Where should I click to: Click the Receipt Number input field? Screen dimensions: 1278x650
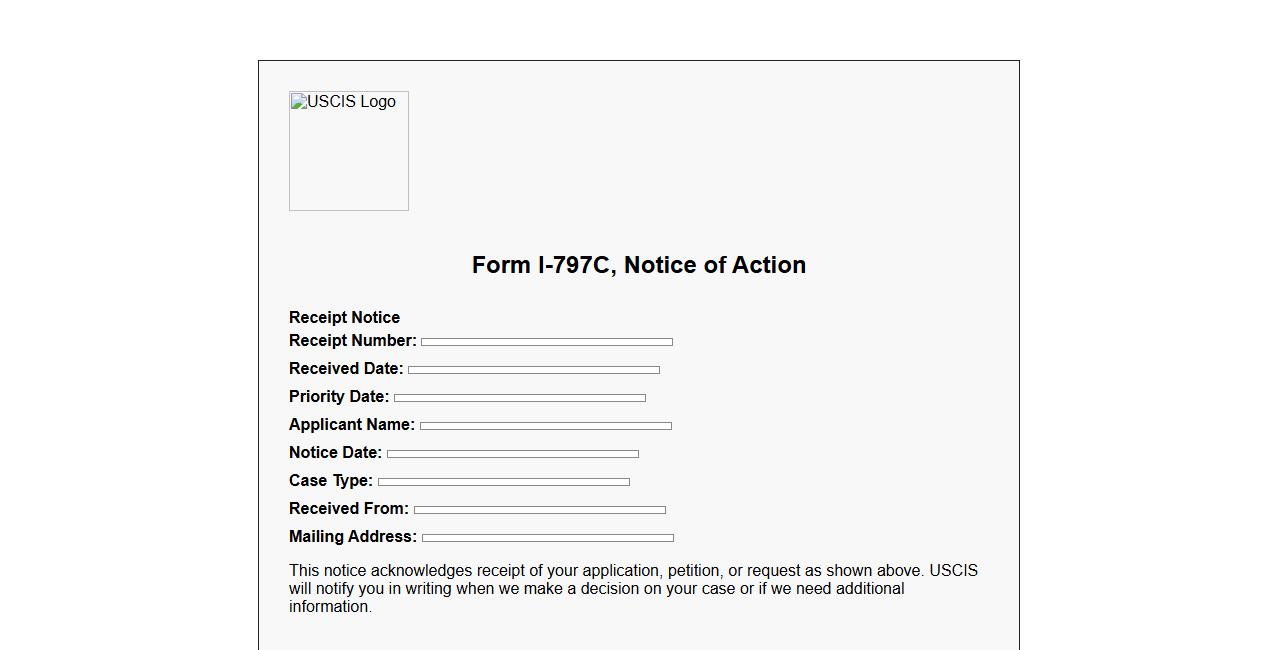click(546, 342)
